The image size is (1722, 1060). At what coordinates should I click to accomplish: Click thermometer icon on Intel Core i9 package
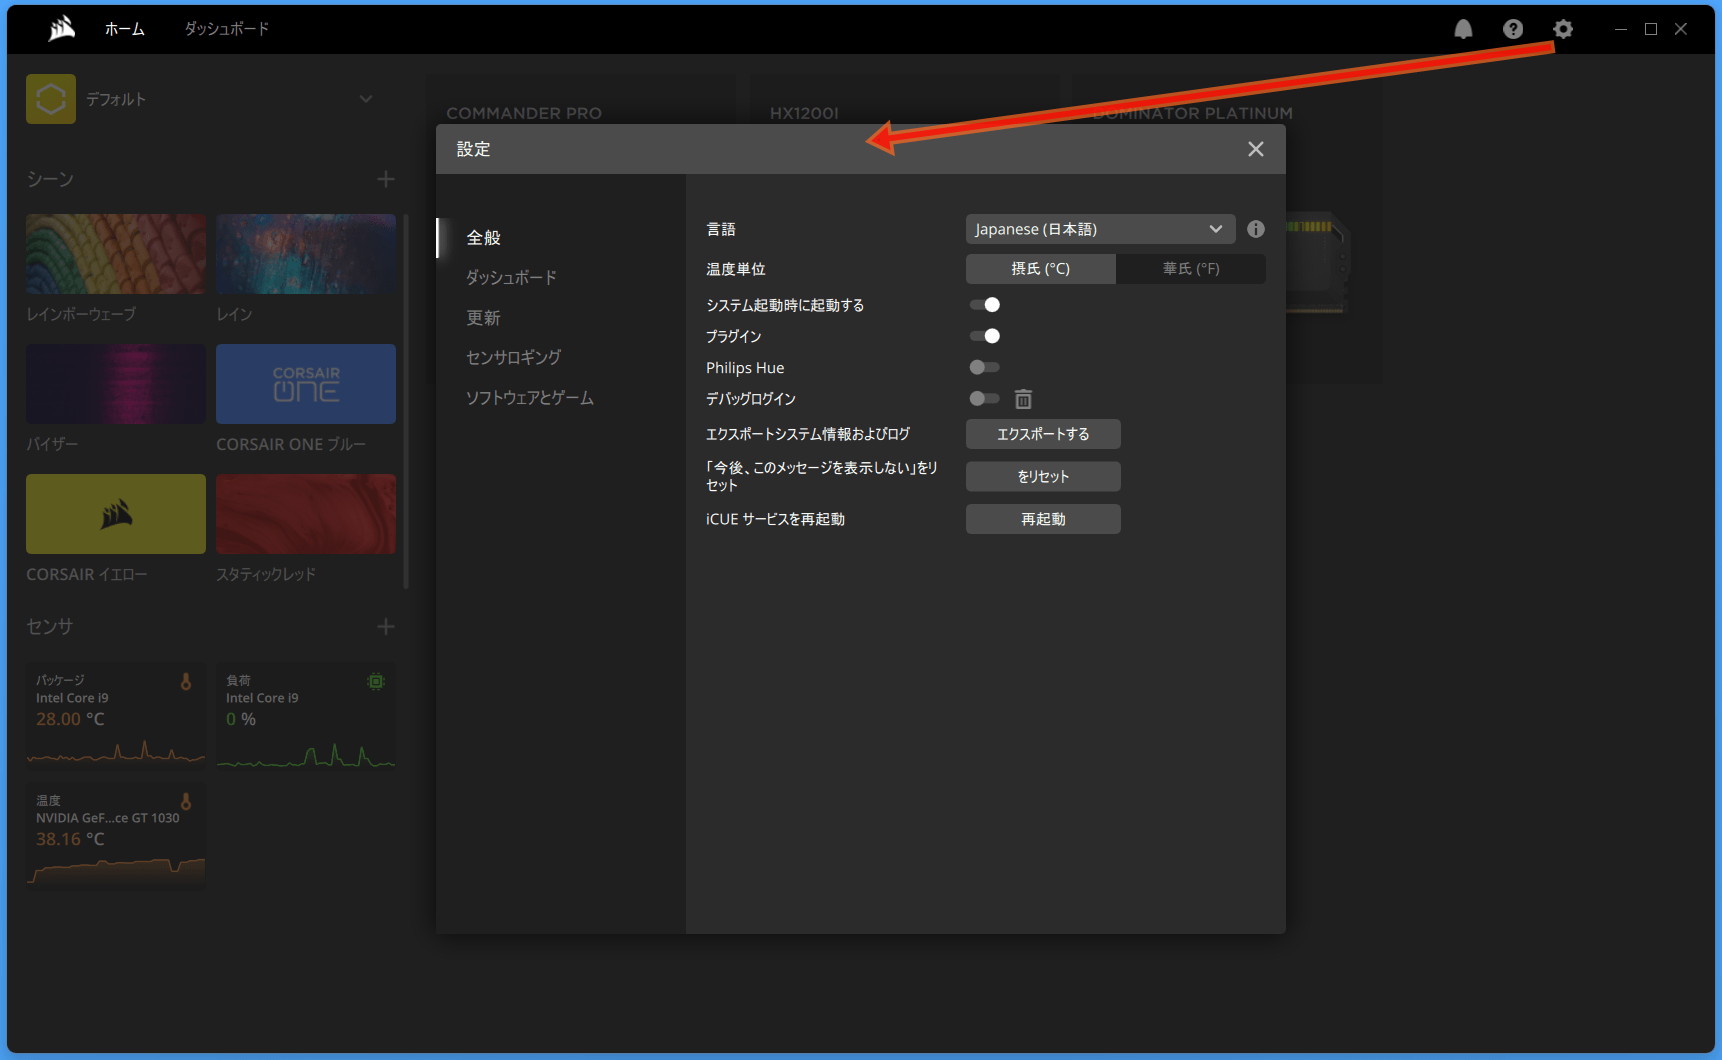tap(185, 682)
